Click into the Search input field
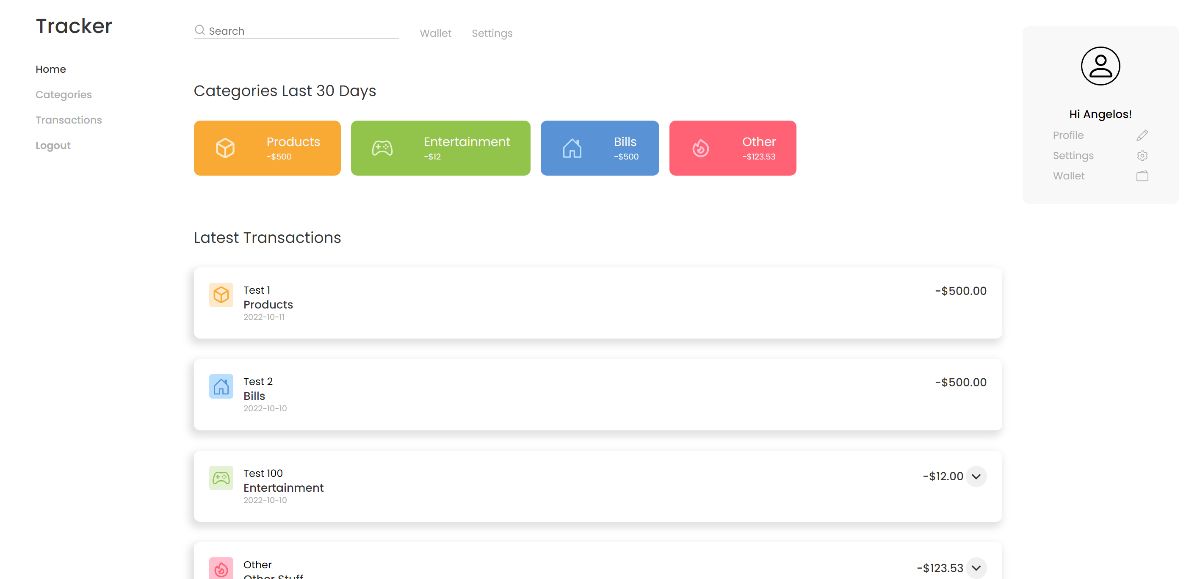The width and height of the screenshot is (1200, 579). tap(300, 31)
